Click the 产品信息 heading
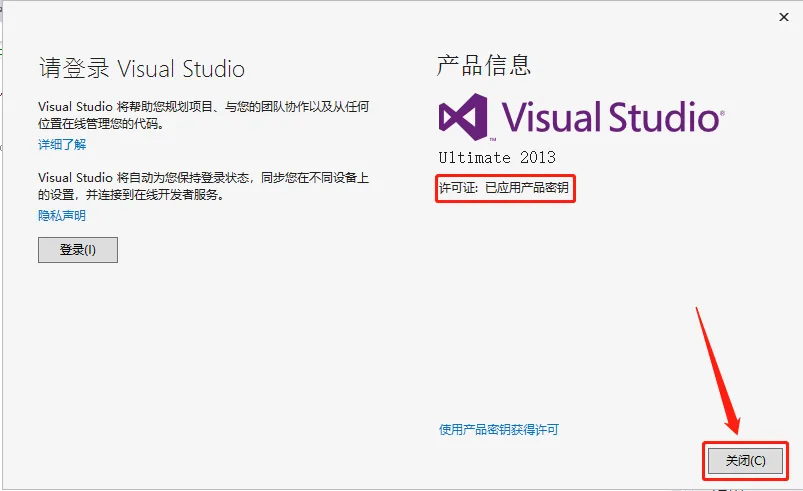 pos(483,66)
